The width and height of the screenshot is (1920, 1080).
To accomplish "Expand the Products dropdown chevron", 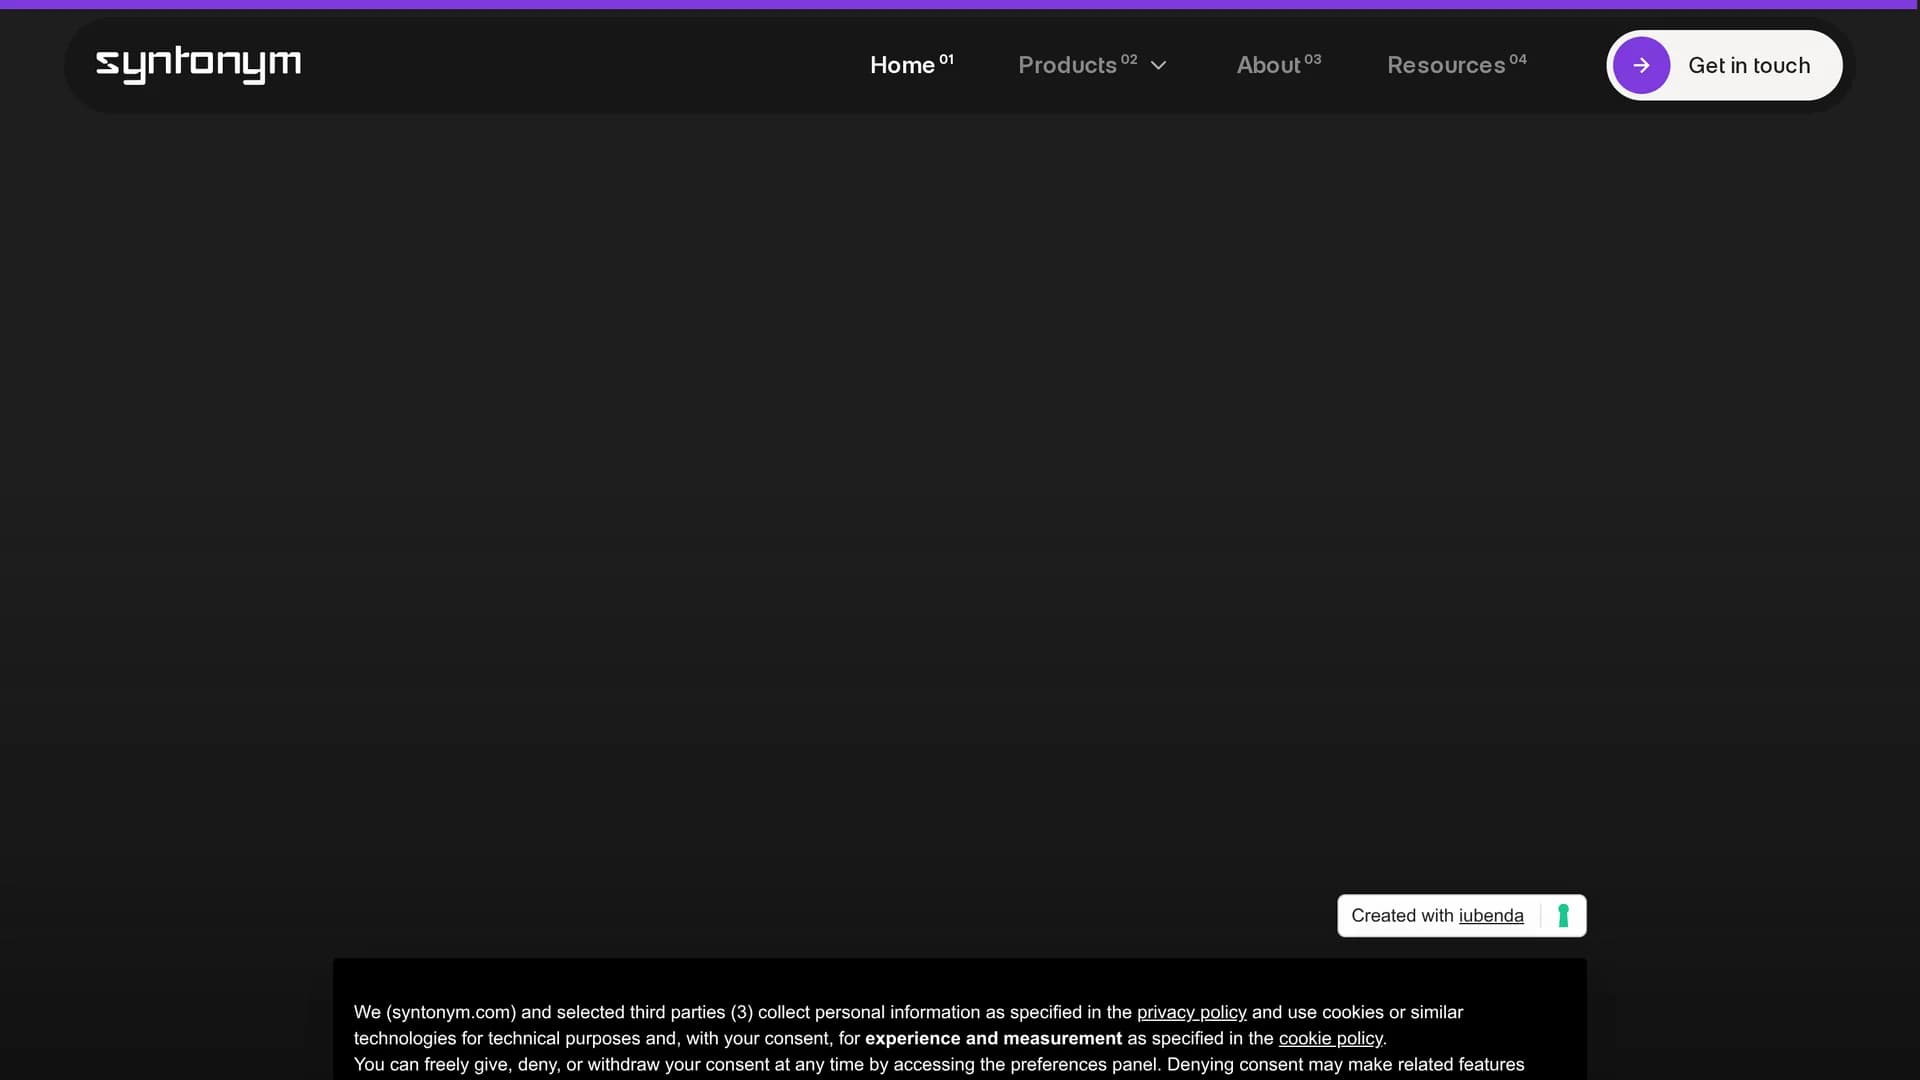I will tap(1158, 66).
